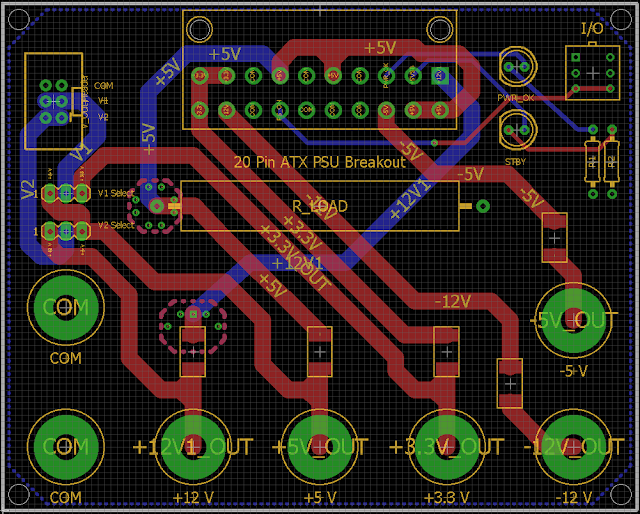Select the SMD fuse beside the "-12V" trace label
Image resolution: width=640 pixels, height=514 pixels.
pyautogui.click(x=510, y=383)
